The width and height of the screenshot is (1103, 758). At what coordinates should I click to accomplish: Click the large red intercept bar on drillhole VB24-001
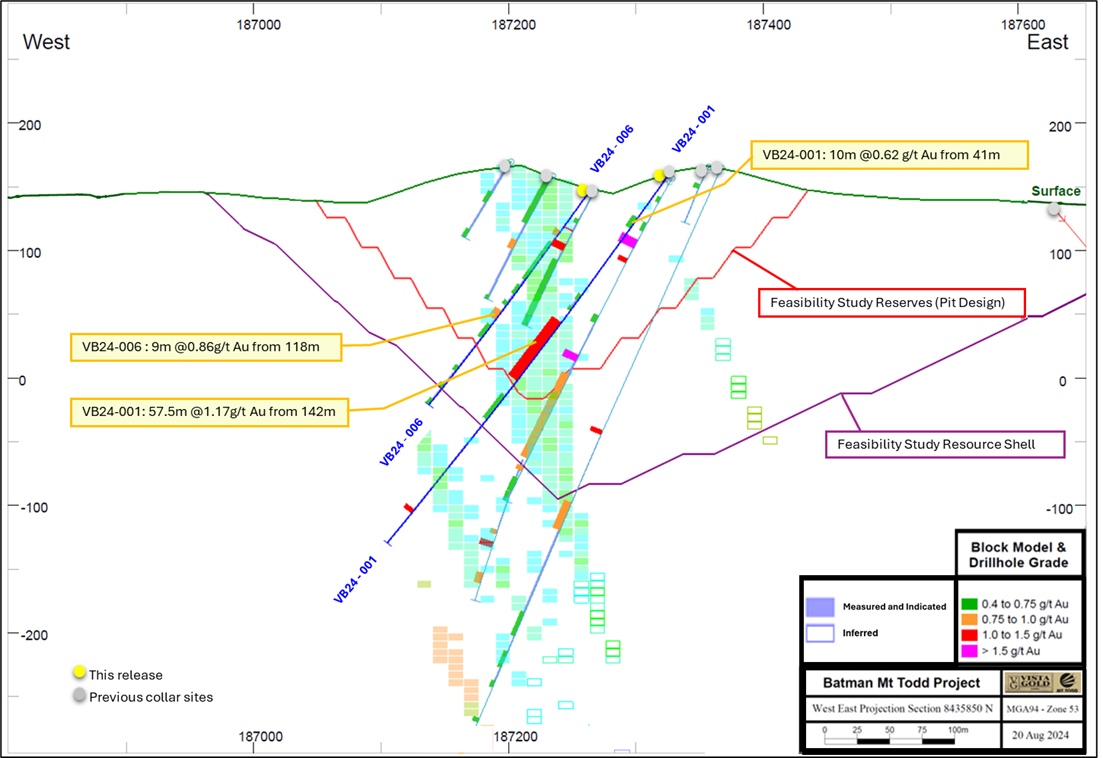pyautogui.click(x=534, y=347)
